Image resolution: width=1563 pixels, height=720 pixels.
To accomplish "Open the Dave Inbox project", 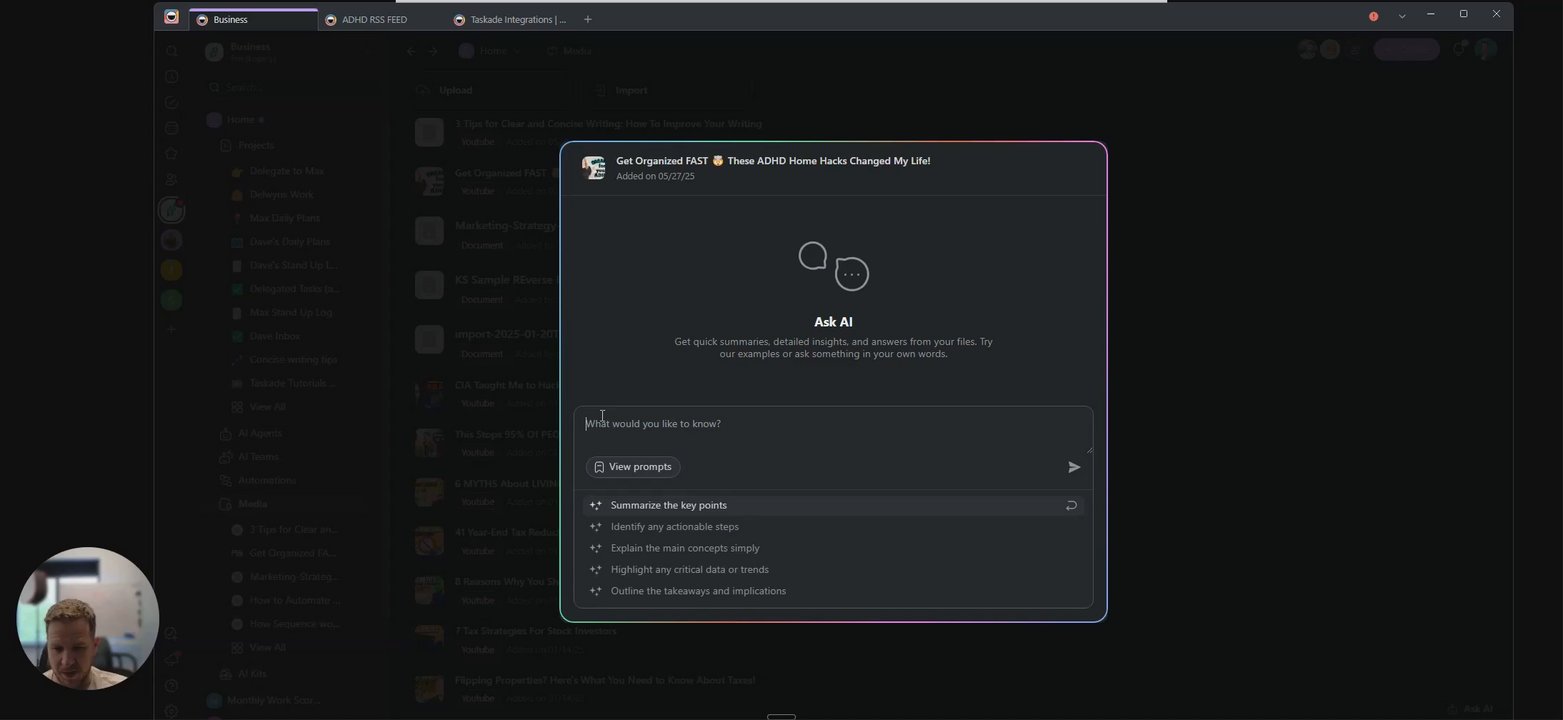I will click(x=275, y=337).
